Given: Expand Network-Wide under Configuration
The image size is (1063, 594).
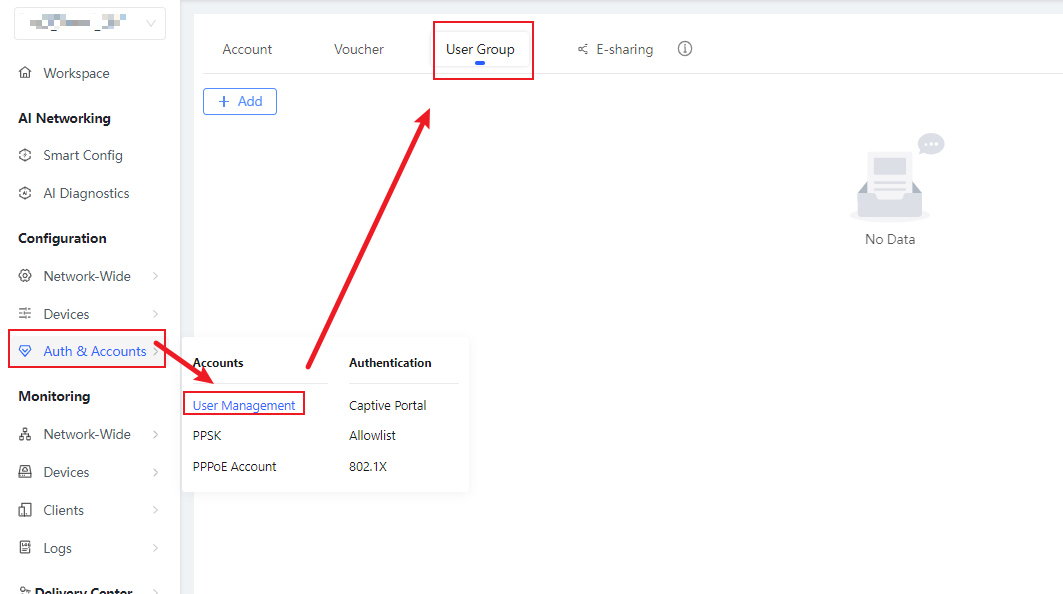Looking at the screenshot, I should [155, 276].
